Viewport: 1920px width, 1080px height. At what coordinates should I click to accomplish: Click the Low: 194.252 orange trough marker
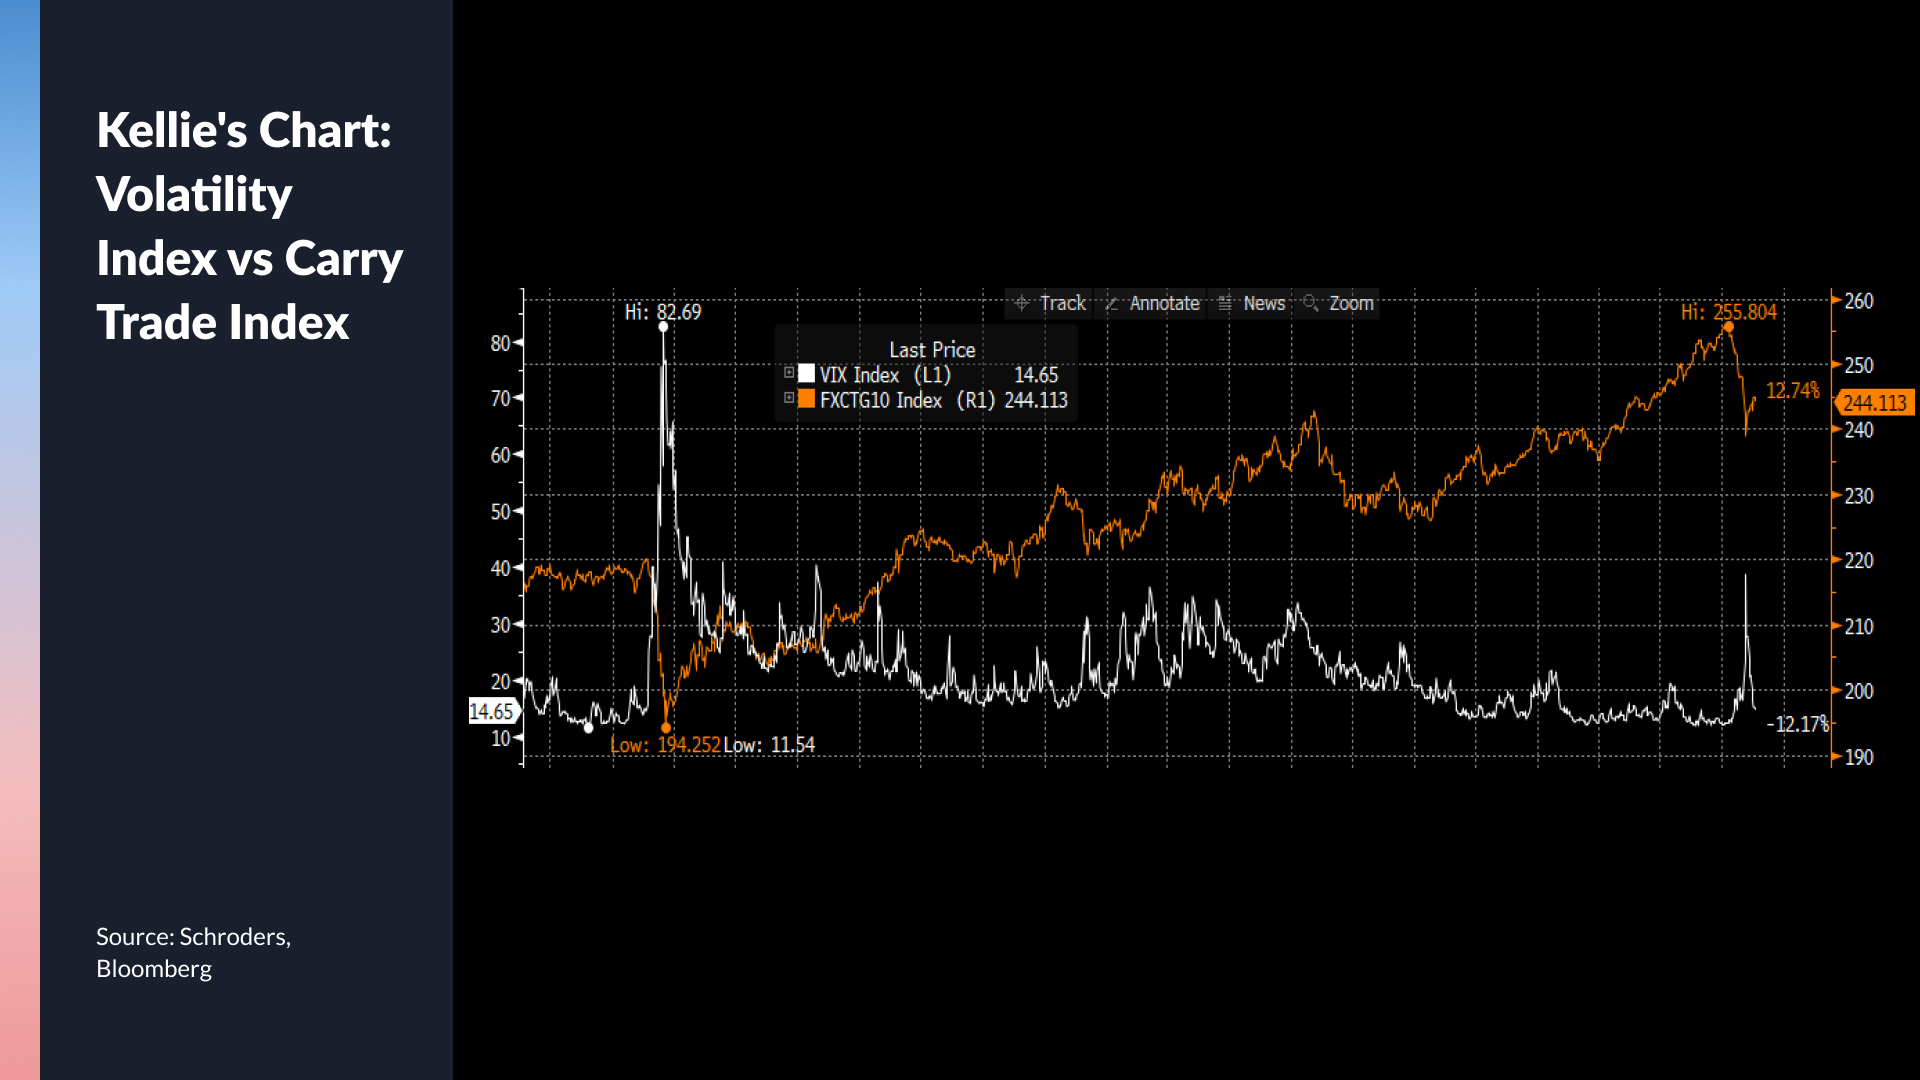pos(666,728)
